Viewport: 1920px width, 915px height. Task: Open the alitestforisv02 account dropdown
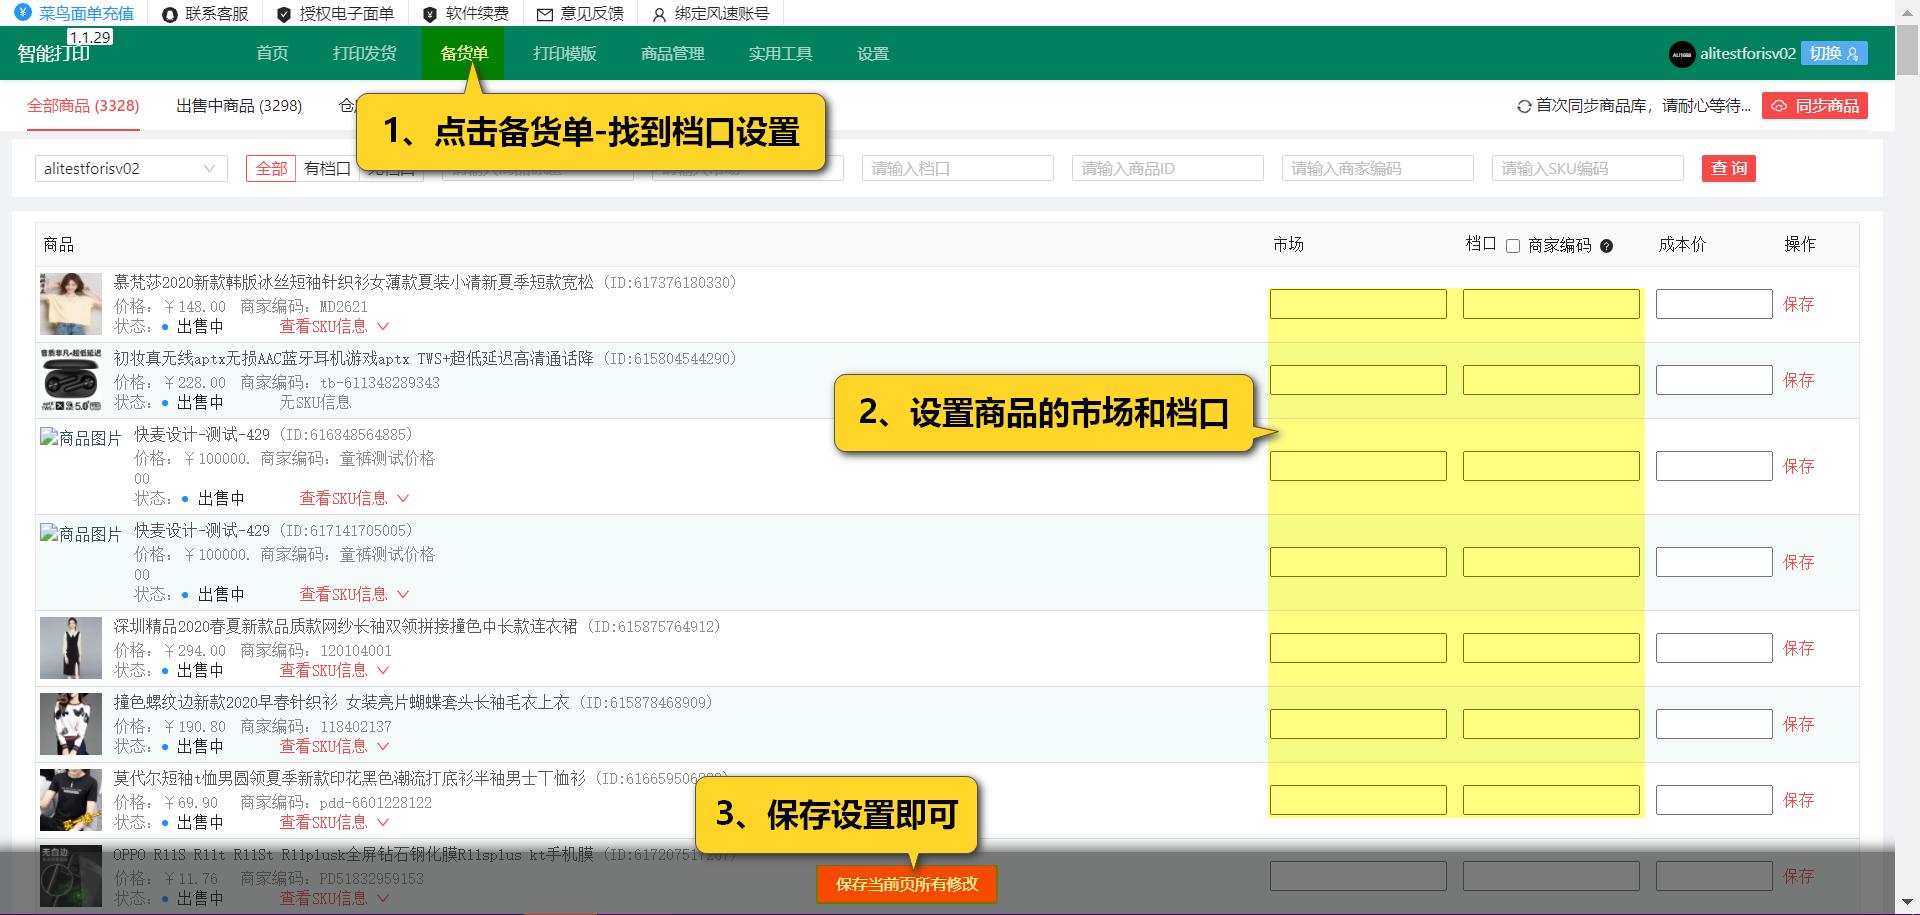point(130,168)
